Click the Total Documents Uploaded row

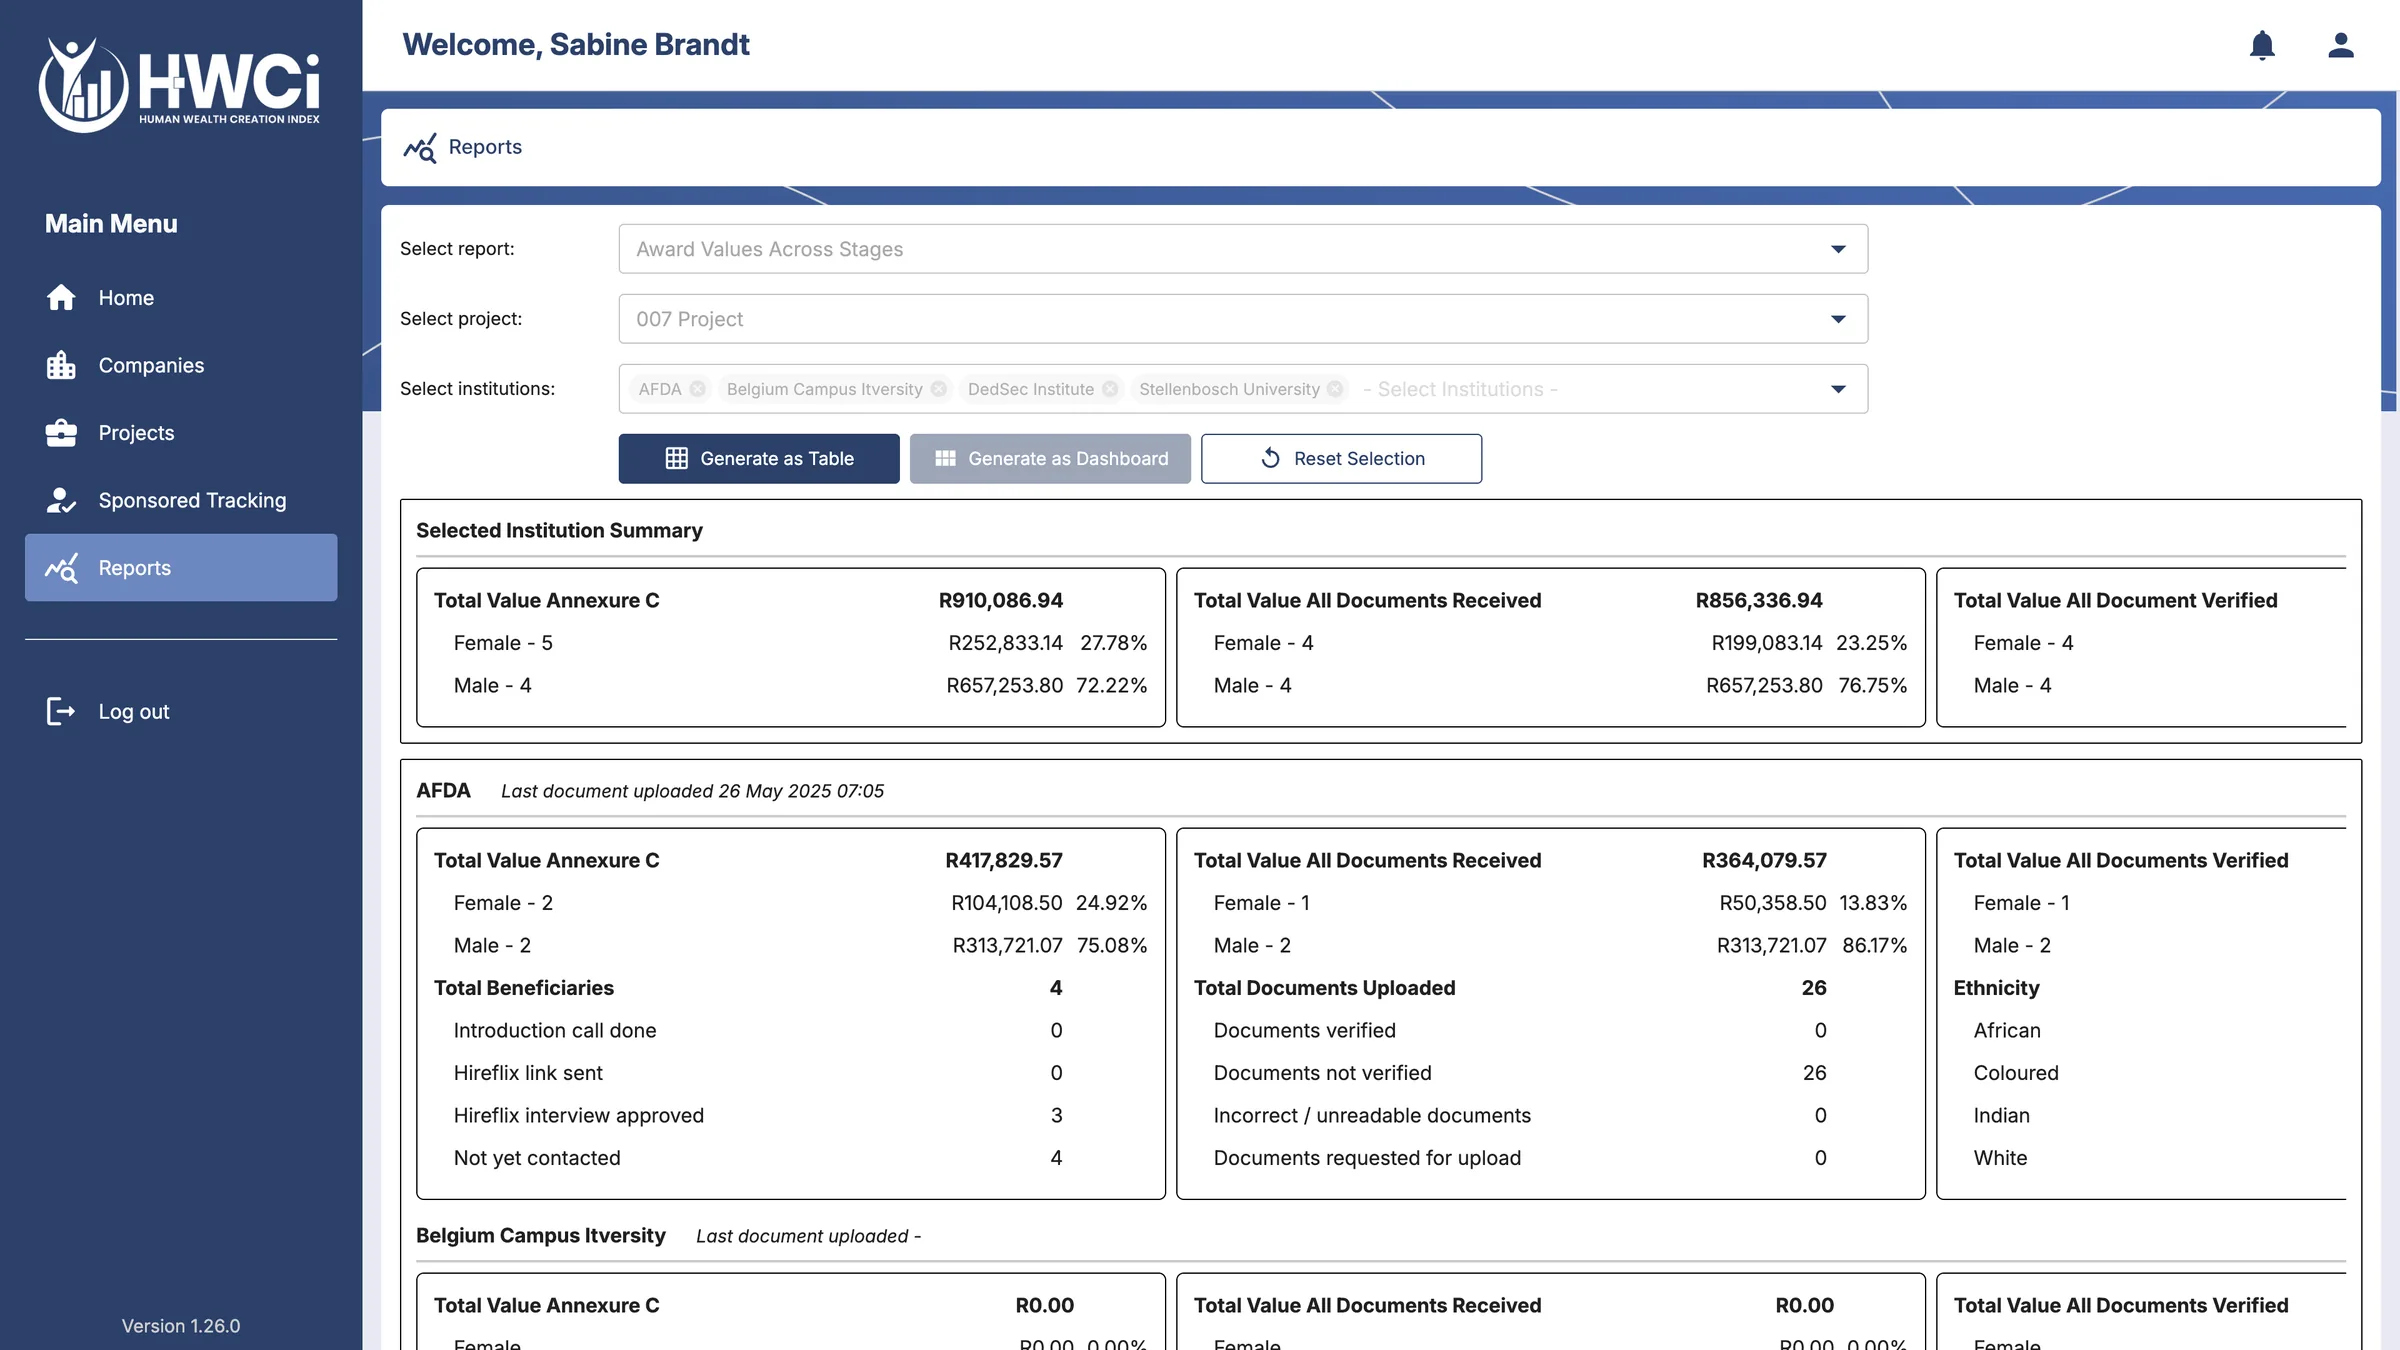tap(1510, 988)
